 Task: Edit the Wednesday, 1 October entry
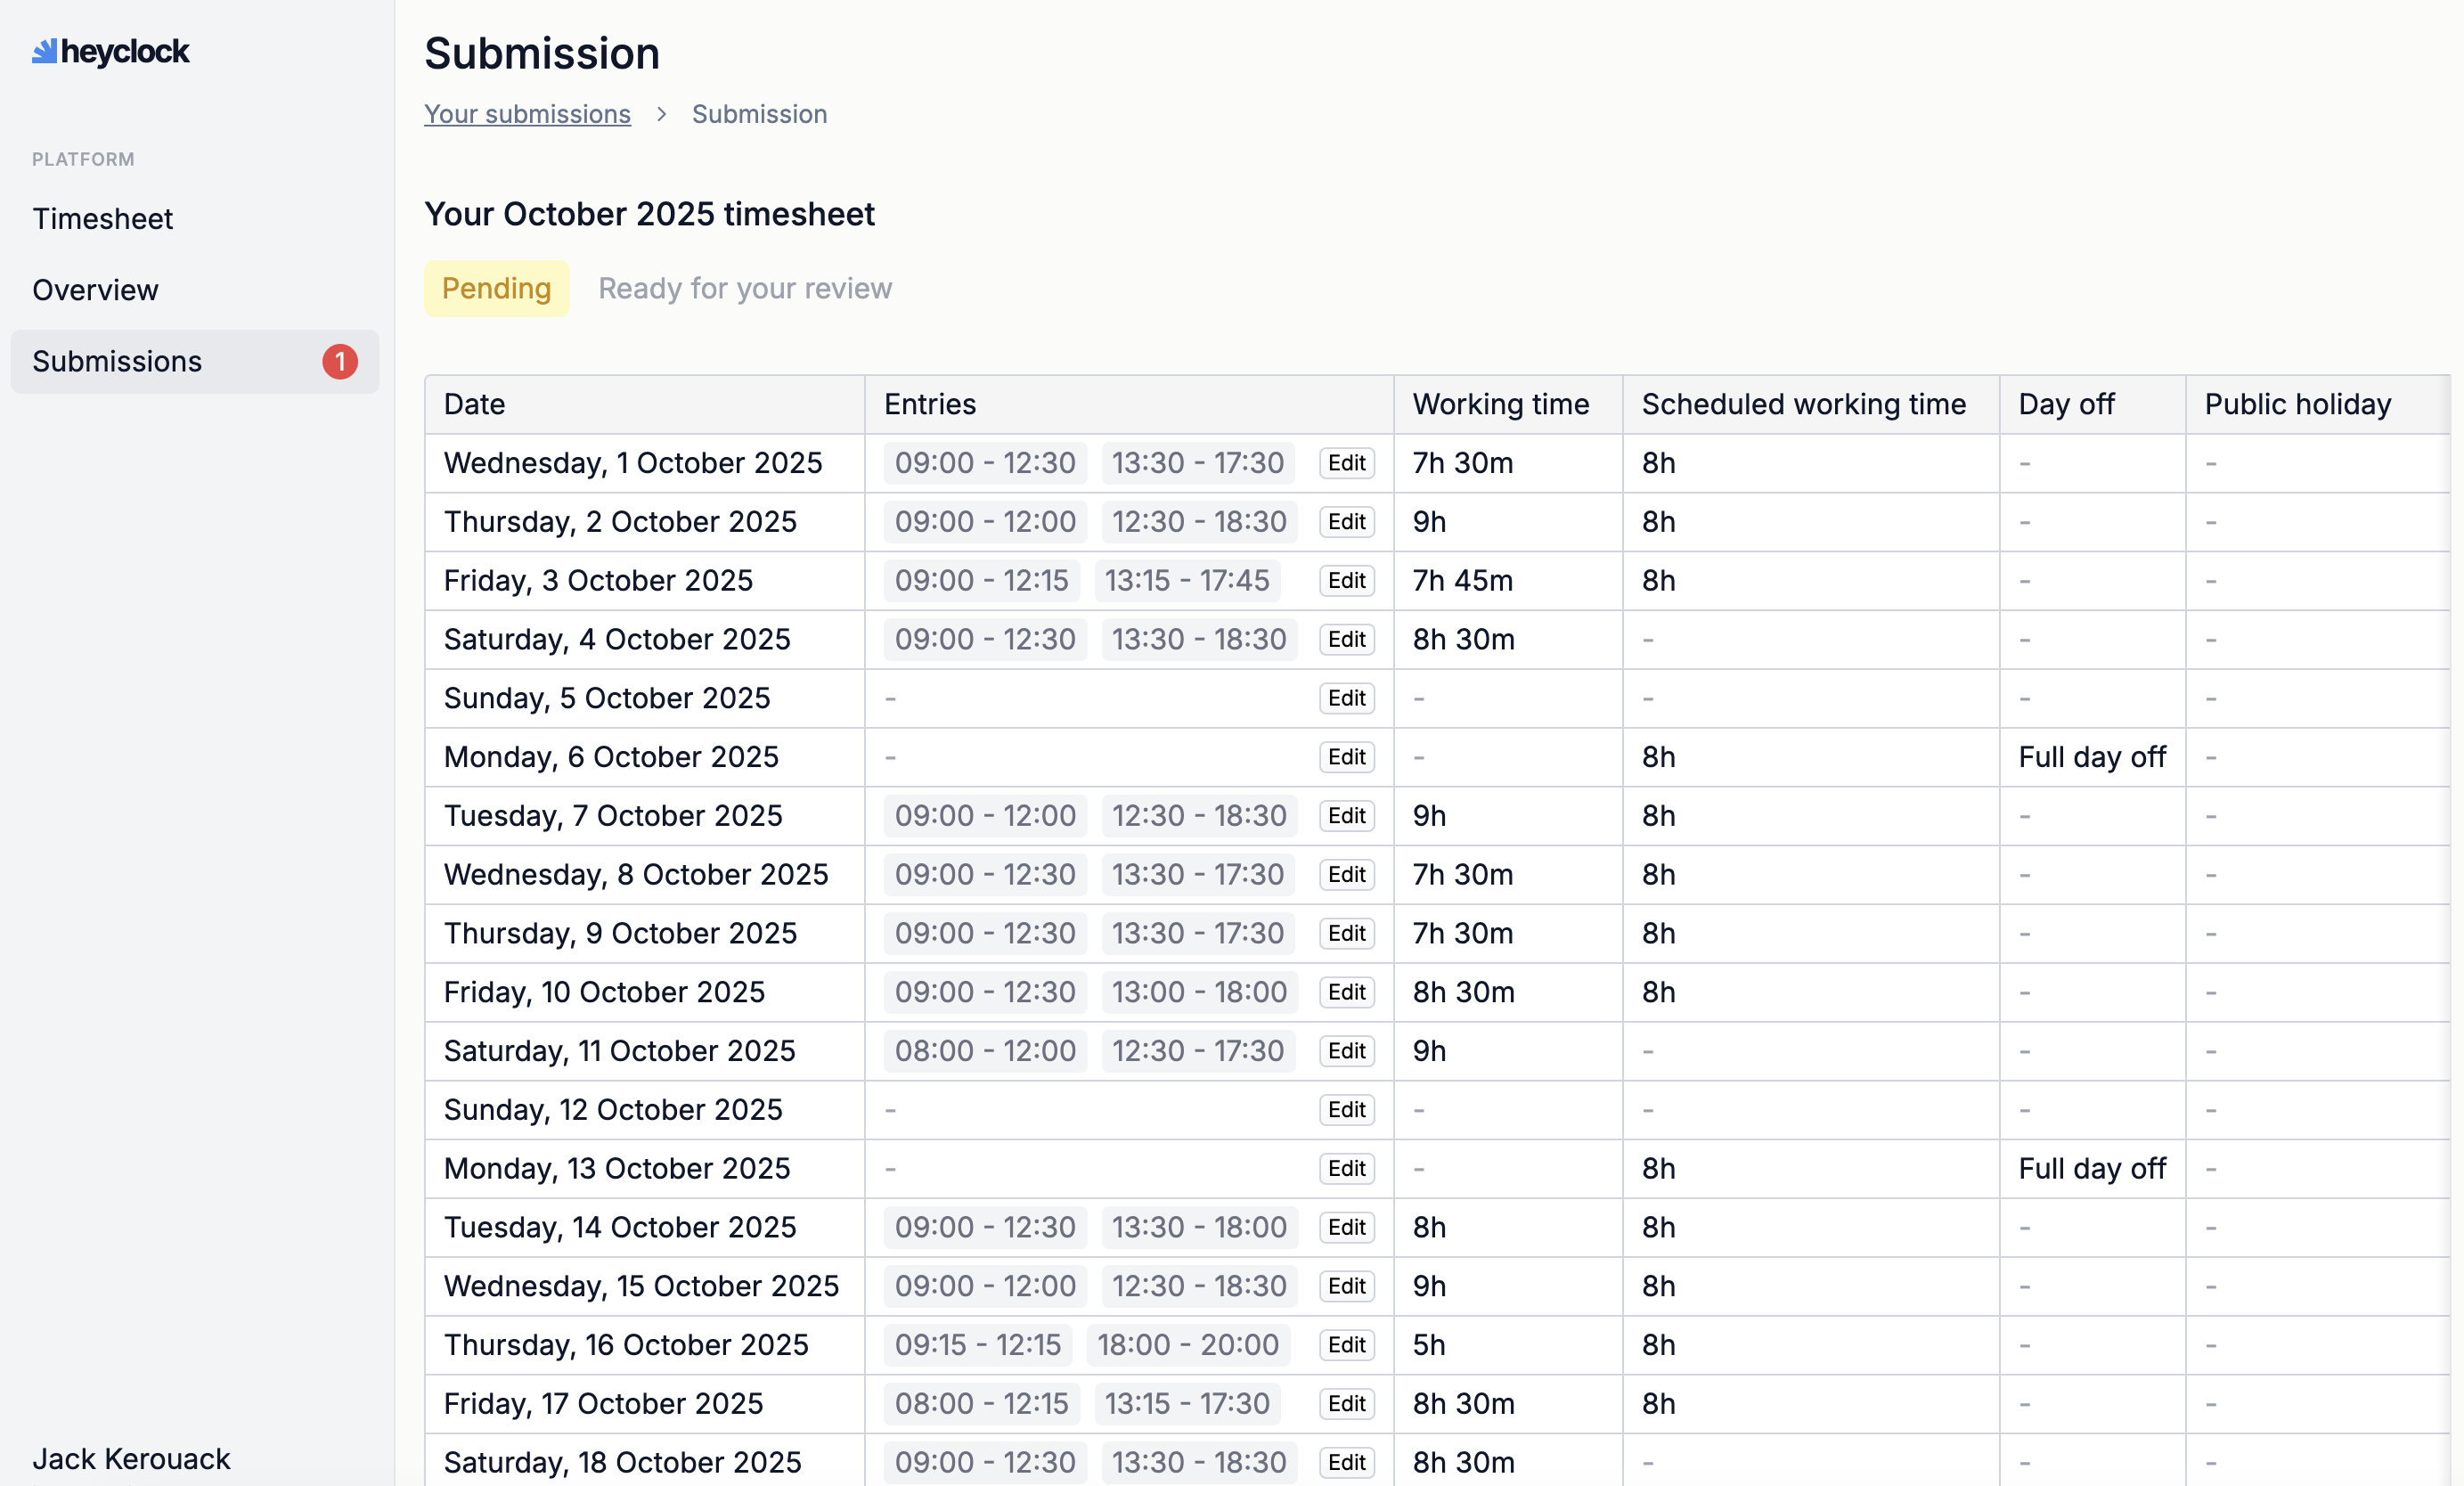pyautogui.click(x=1346, y=463)
